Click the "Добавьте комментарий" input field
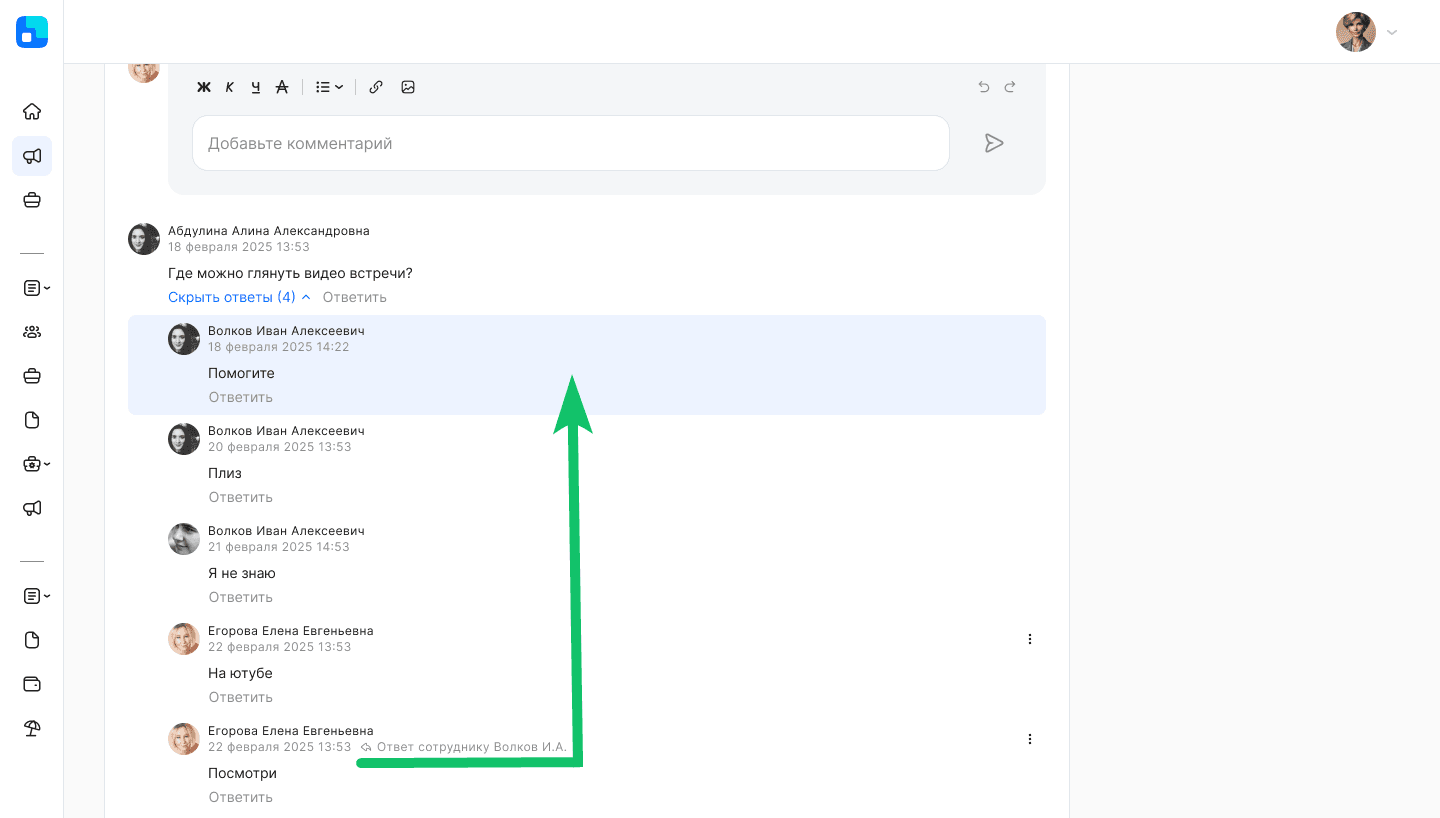Viewport: 1440px width, 818px height. [570, 143]
